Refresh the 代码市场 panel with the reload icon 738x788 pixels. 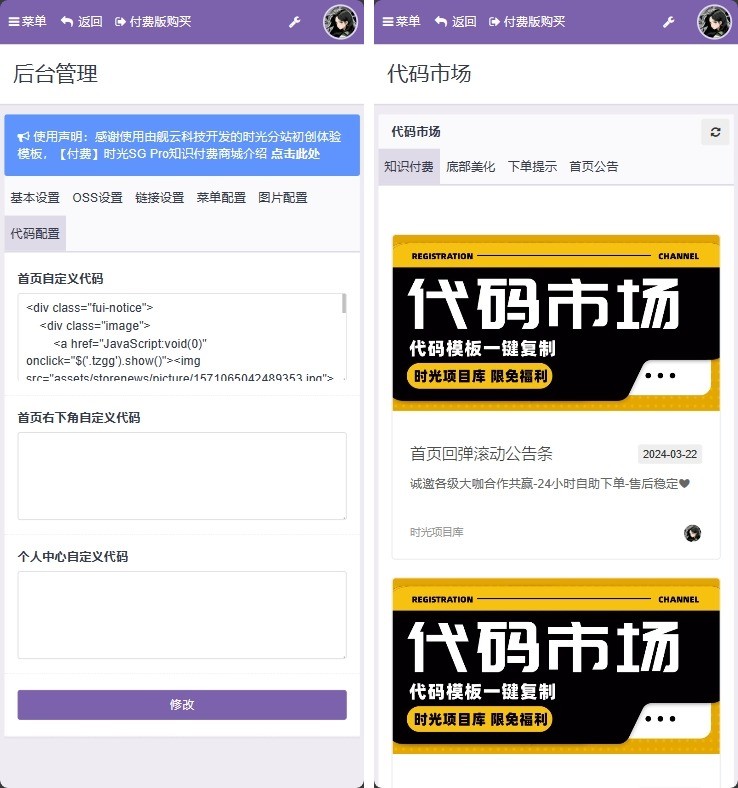click(x=714, y=132)
